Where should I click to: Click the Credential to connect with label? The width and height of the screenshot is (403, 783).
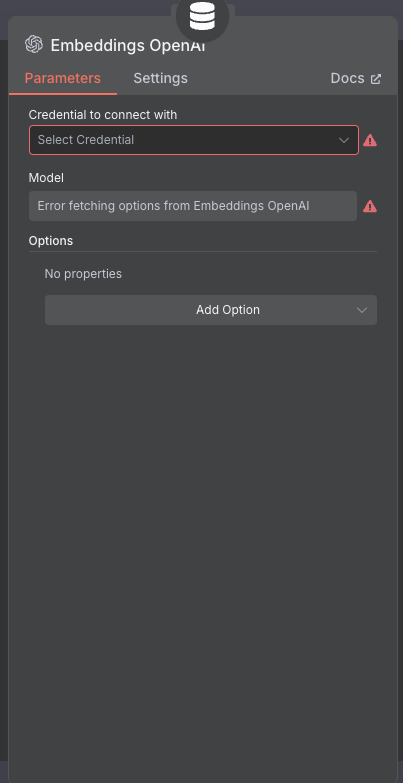pos(103,115)
